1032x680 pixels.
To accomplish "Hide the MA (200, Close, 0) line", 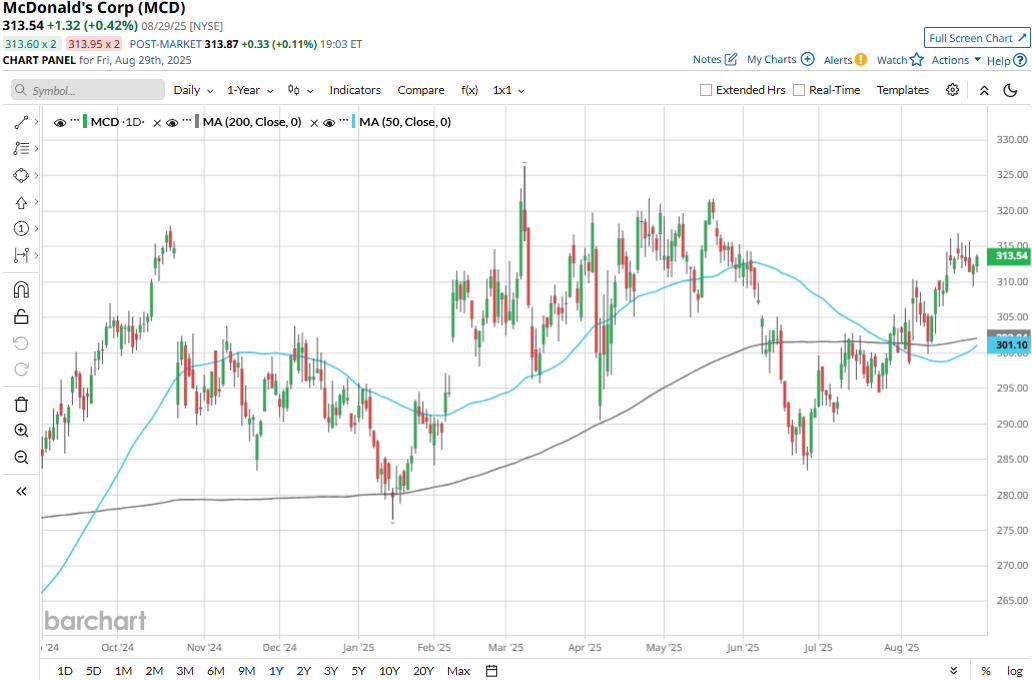I will point(172,122).
